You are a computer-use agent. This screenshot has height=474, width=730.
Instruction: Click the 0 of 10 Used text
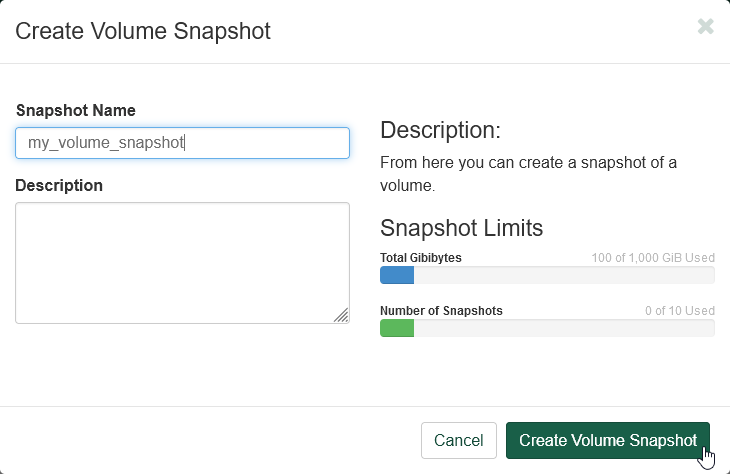click(679, 311)
